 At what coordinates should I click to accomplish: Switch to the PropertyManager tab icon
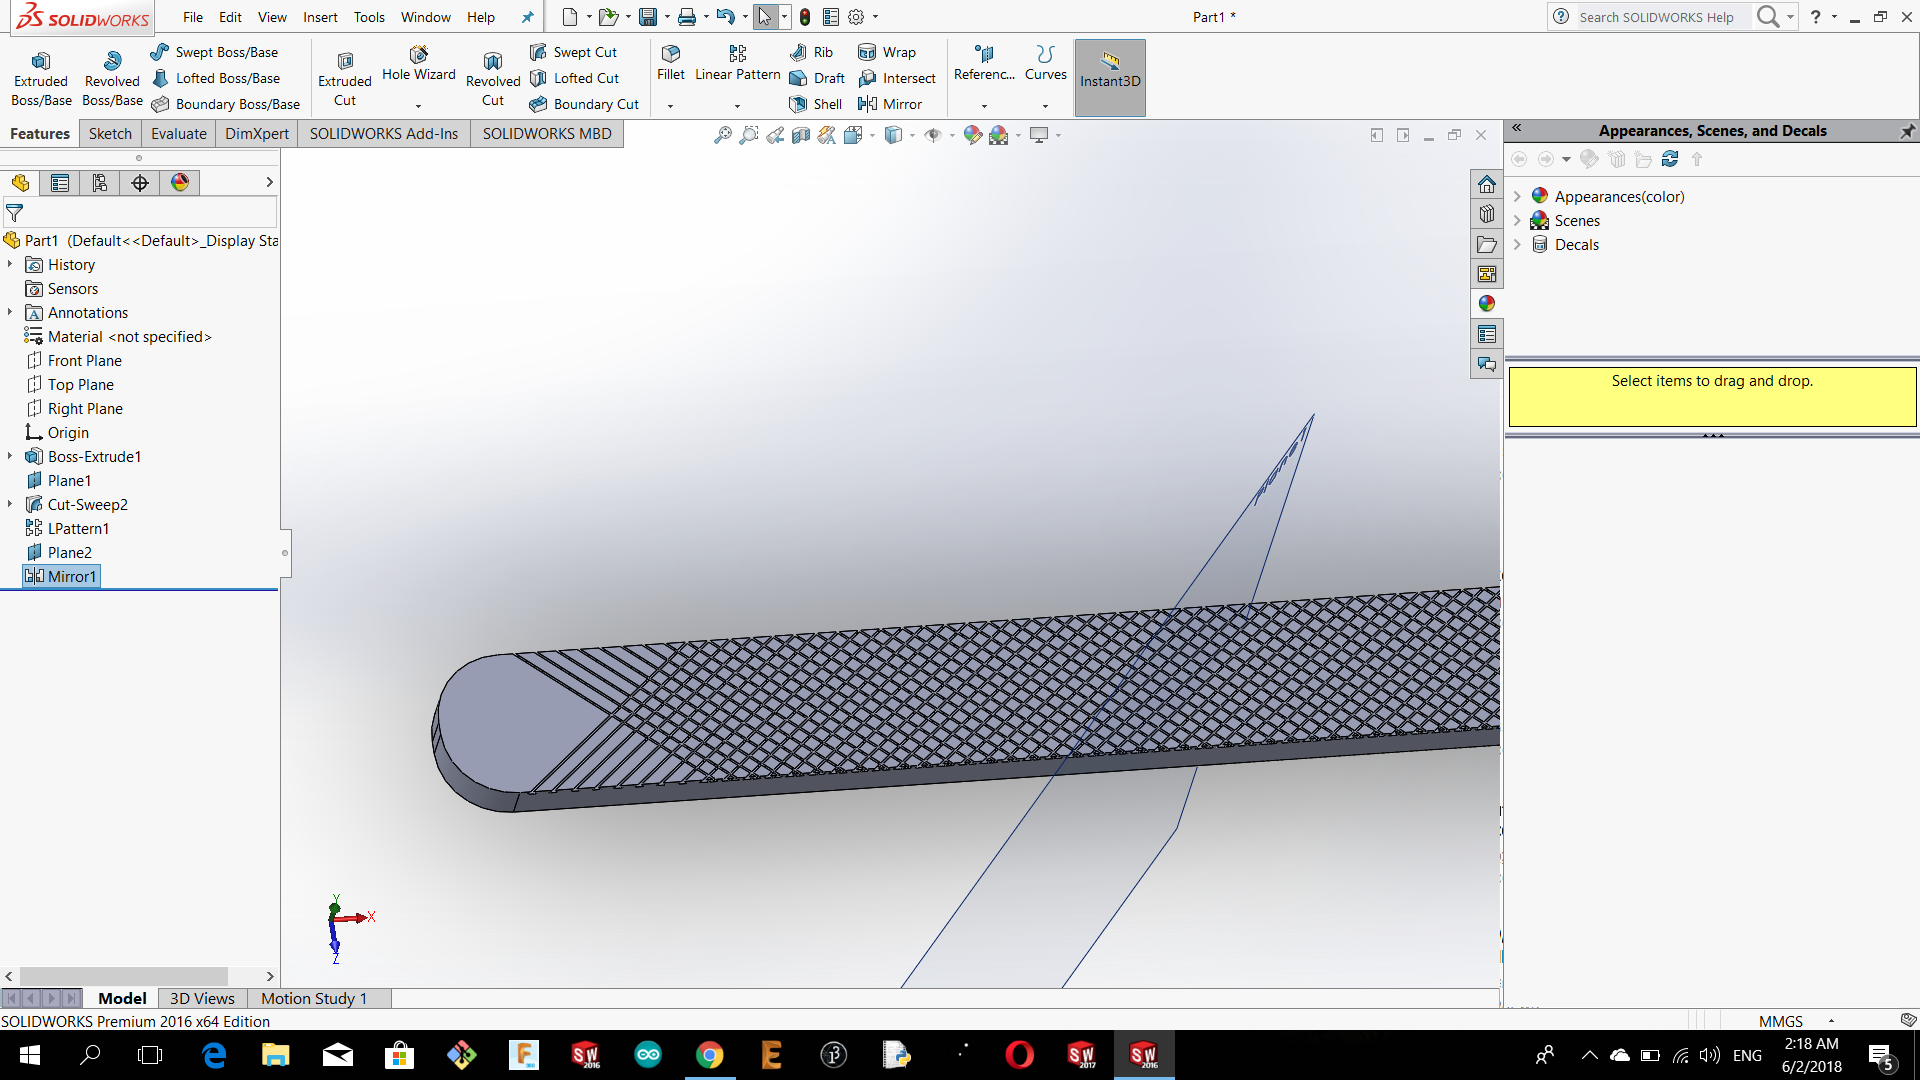[60, 183]
